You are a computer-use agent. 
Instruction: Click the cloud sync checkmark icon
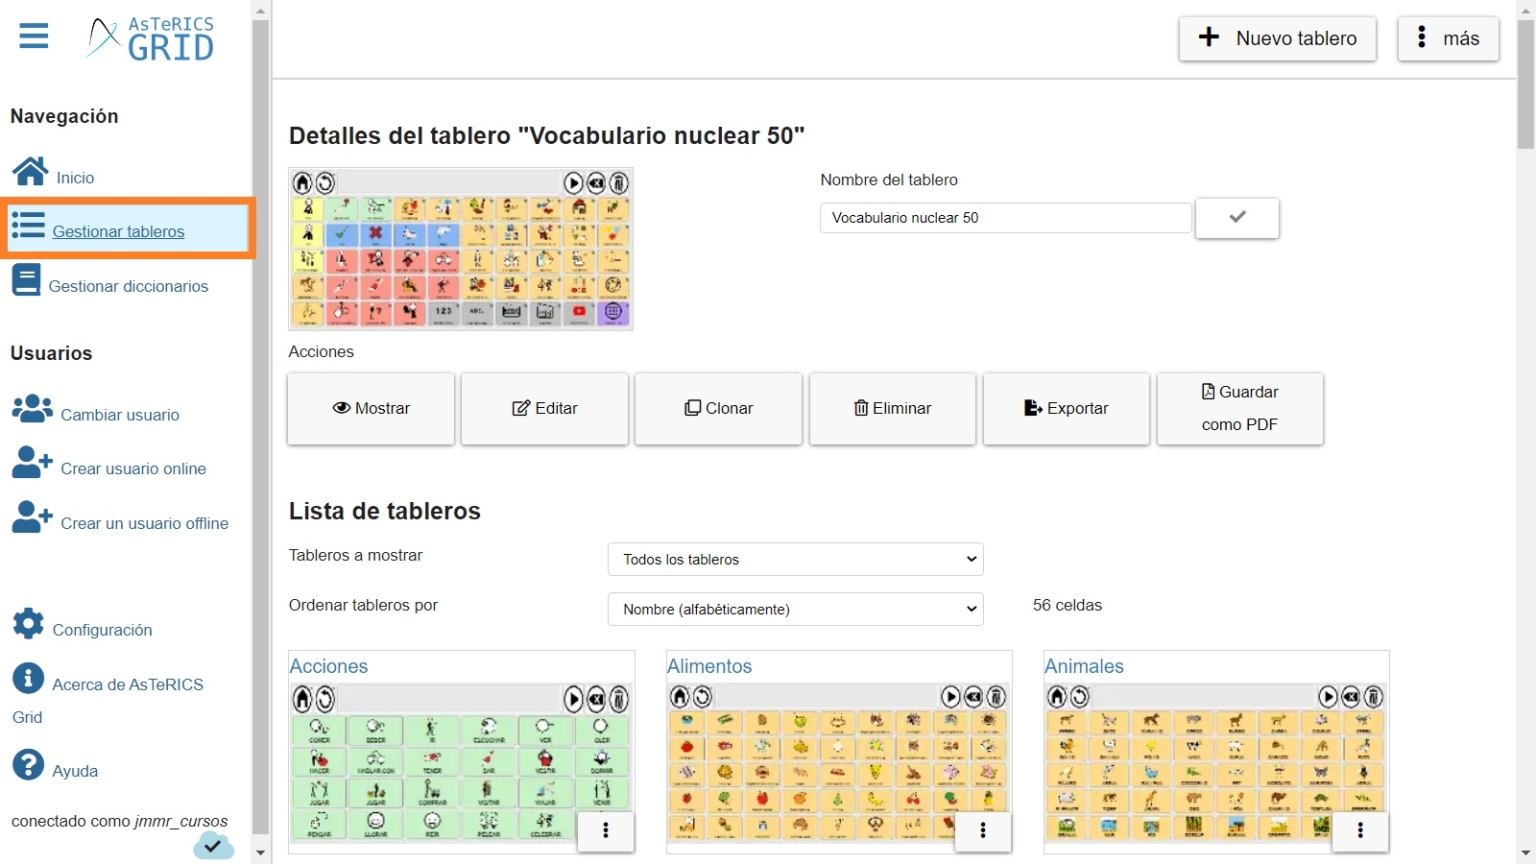tap(213, 846)
